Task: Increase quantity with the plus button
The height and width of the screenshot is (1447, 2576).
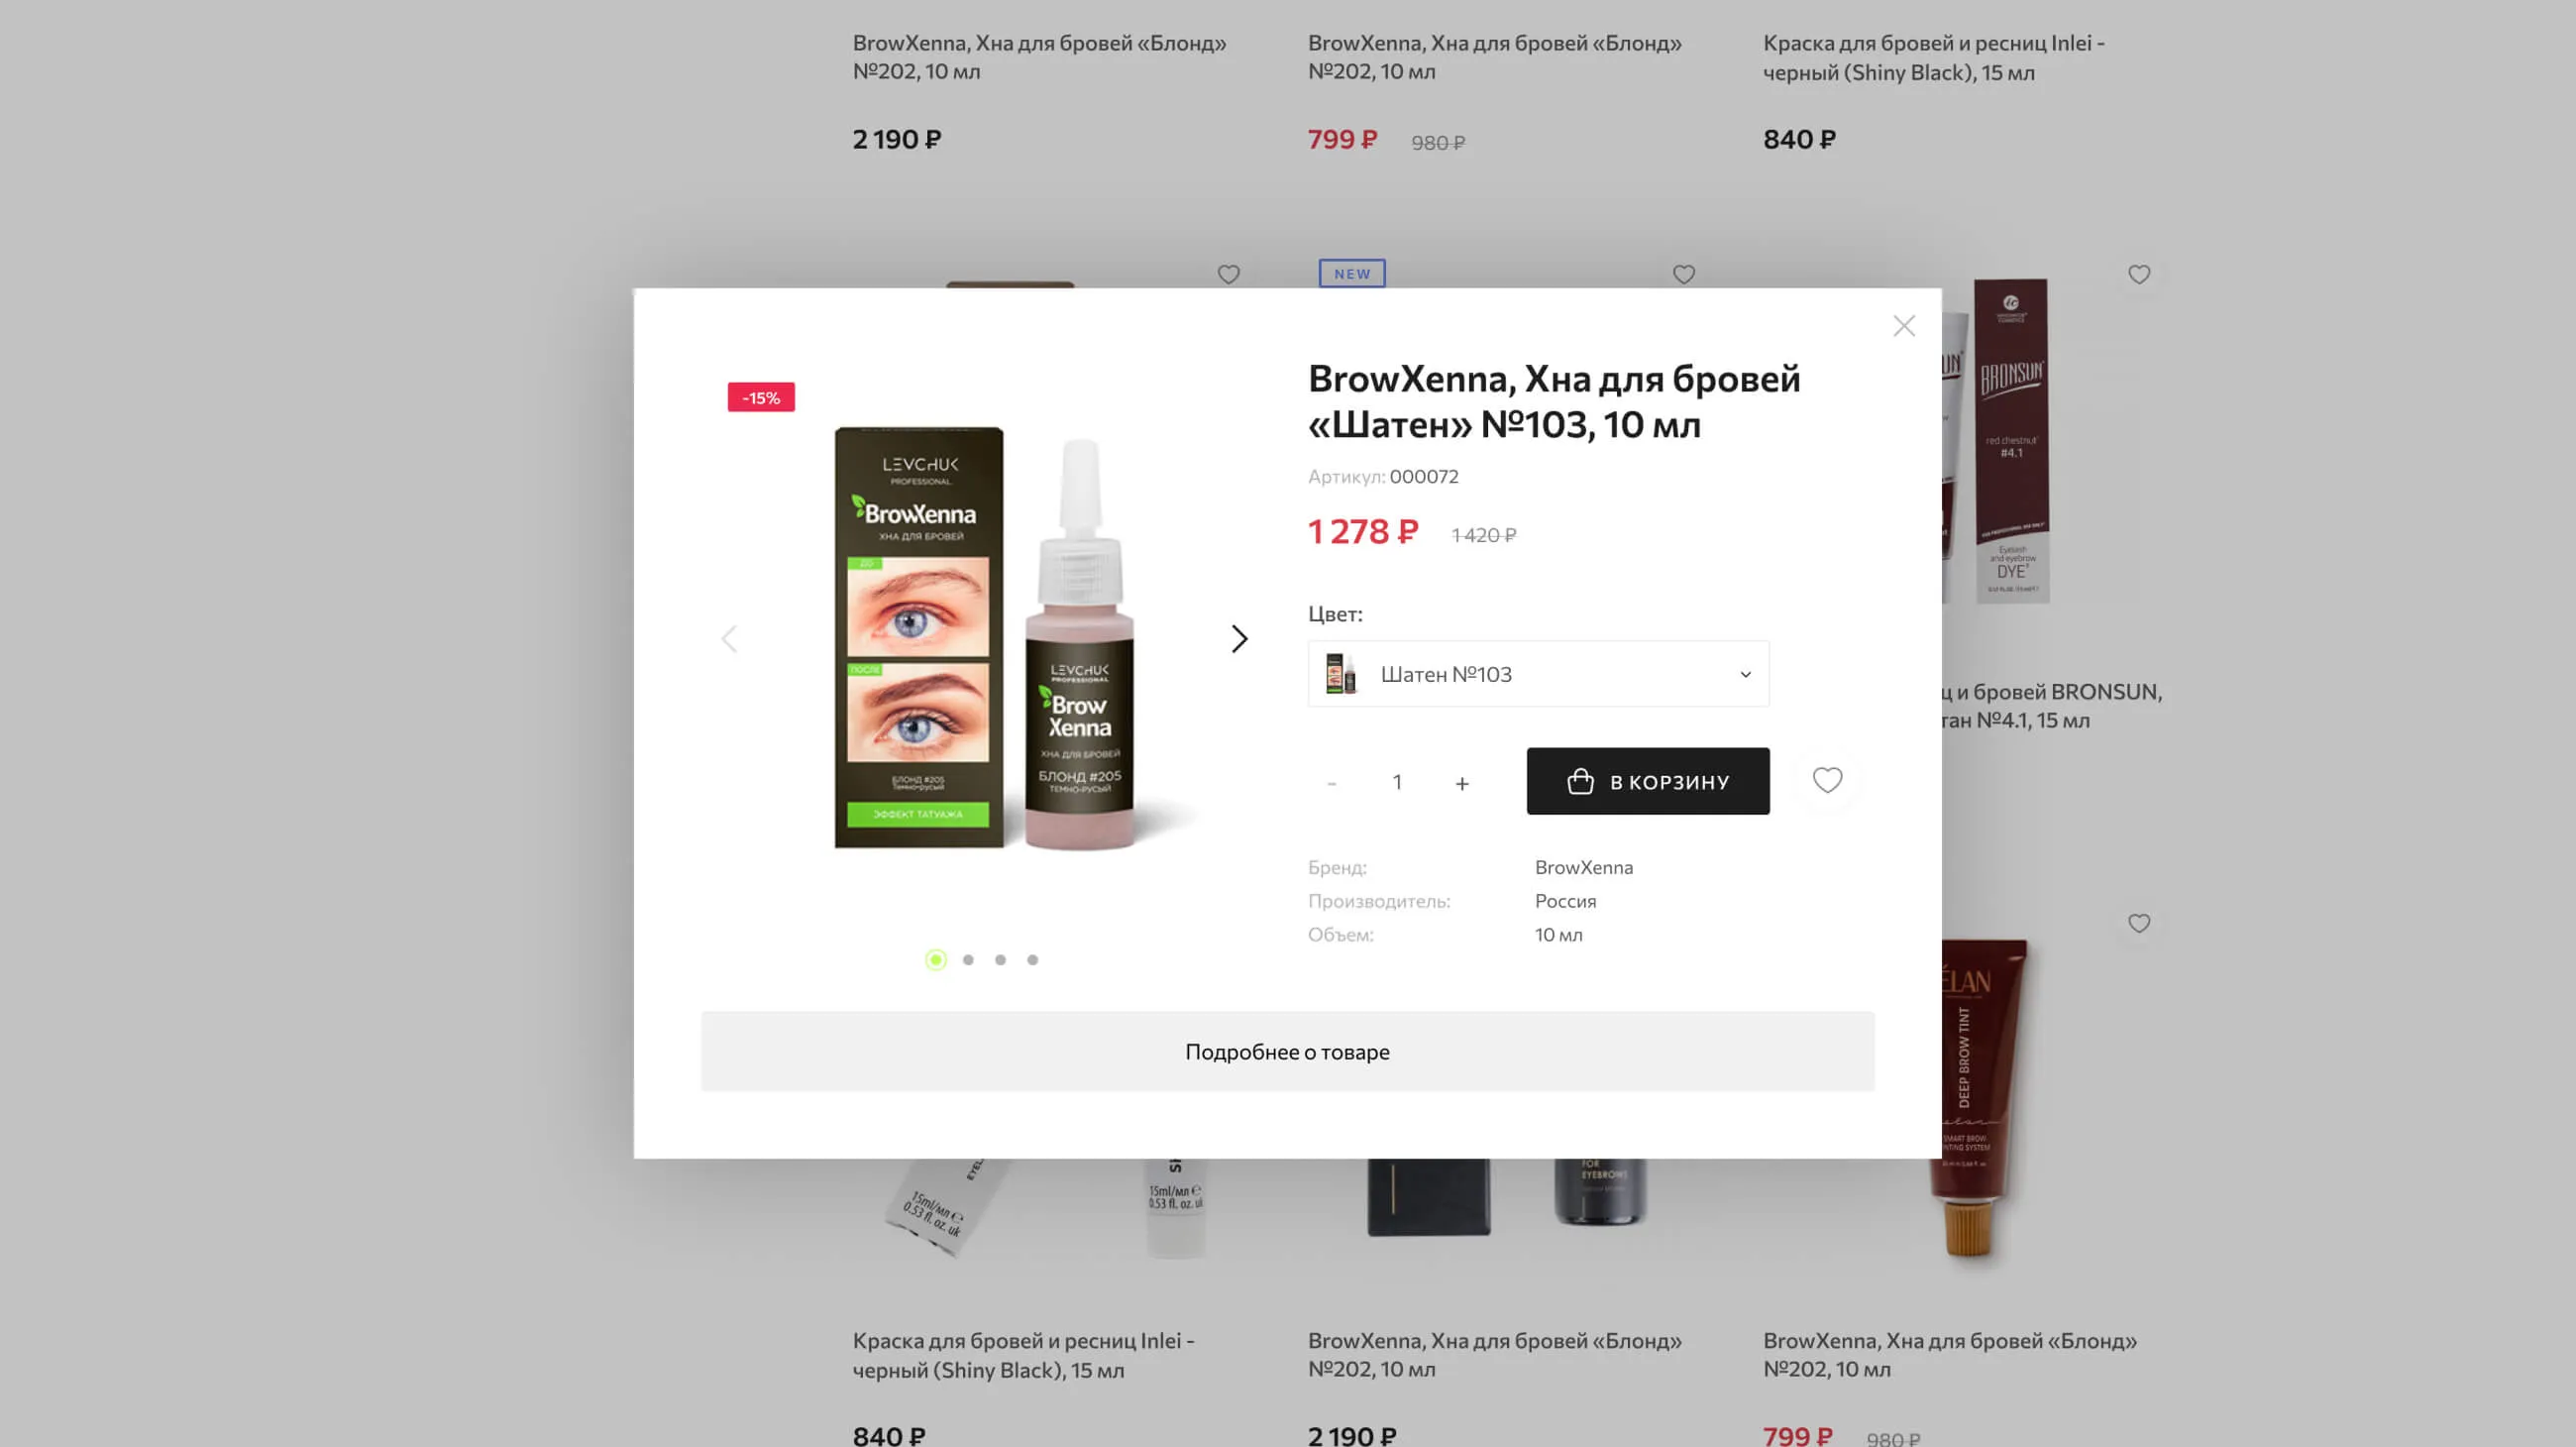Action: click(1462, 783)
